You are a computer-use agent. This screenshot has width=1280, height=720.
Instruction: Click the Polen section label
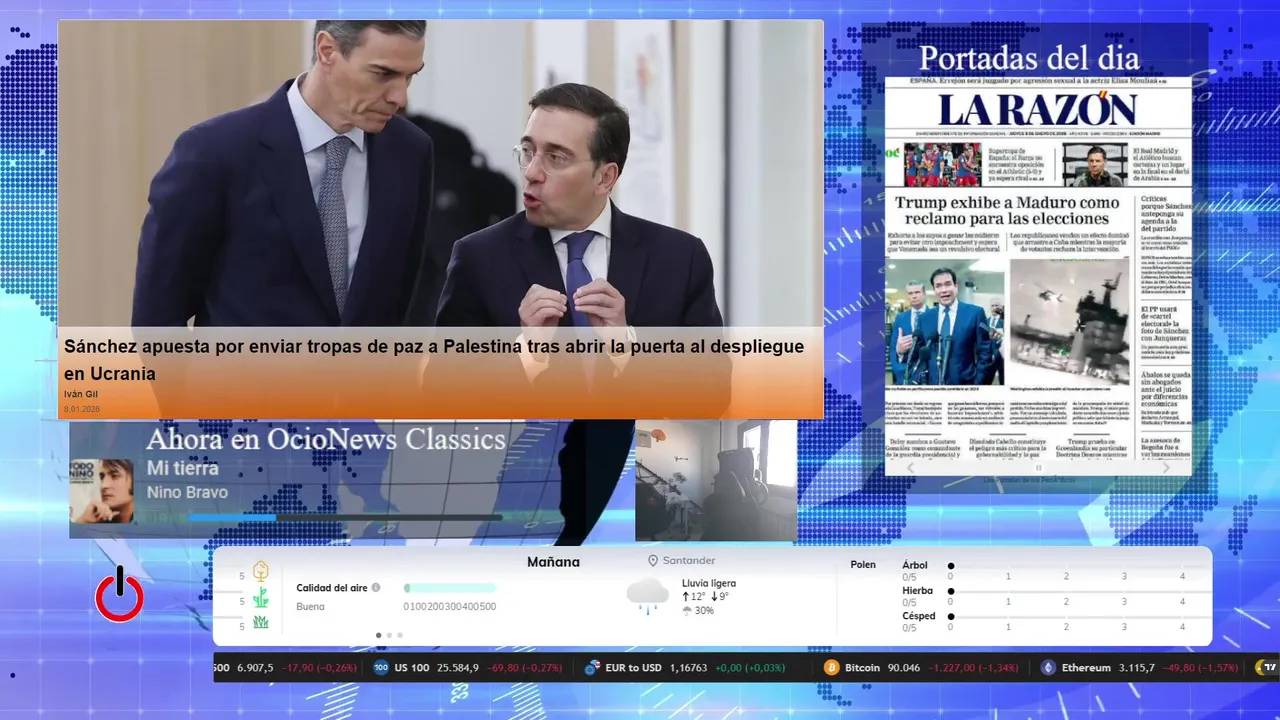tap(863, 565)
